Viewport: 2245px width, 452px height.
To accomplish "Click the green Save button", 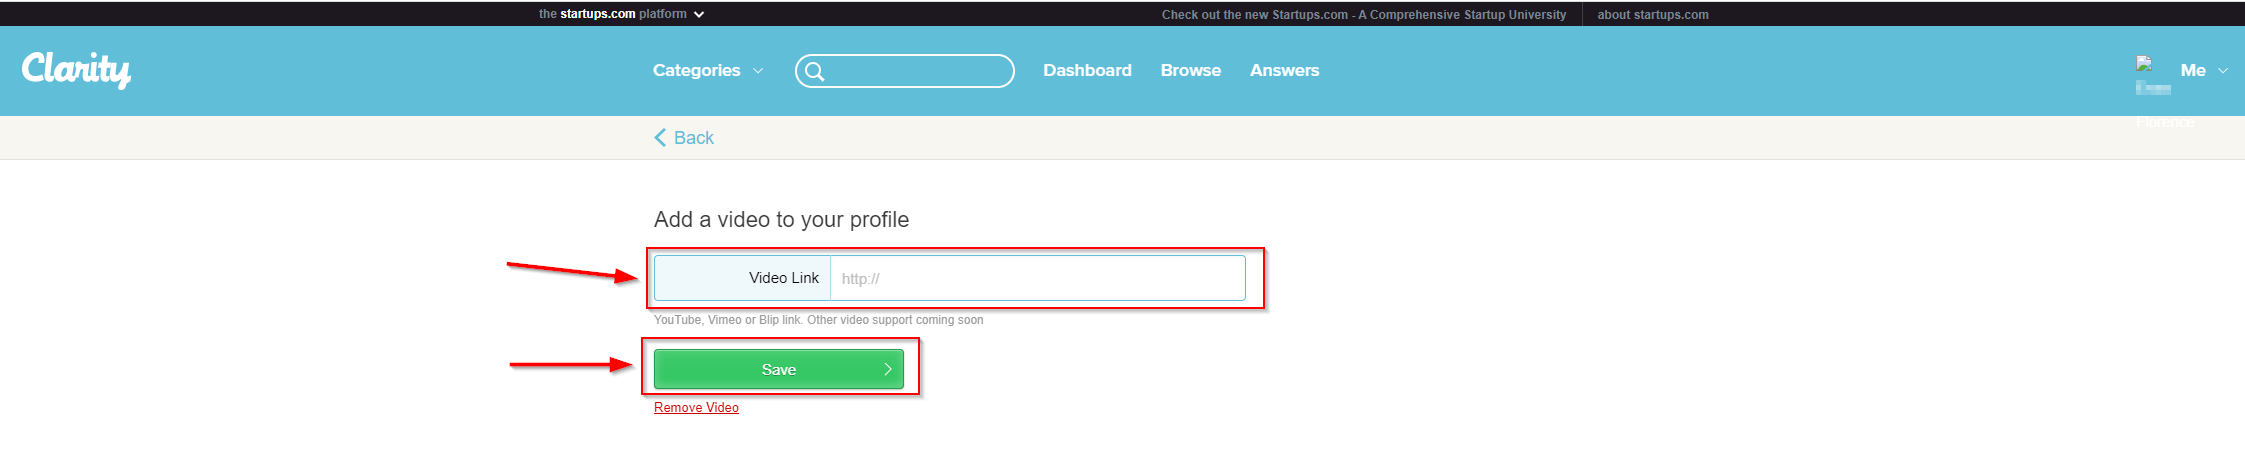I will click(x=779, y=369).
